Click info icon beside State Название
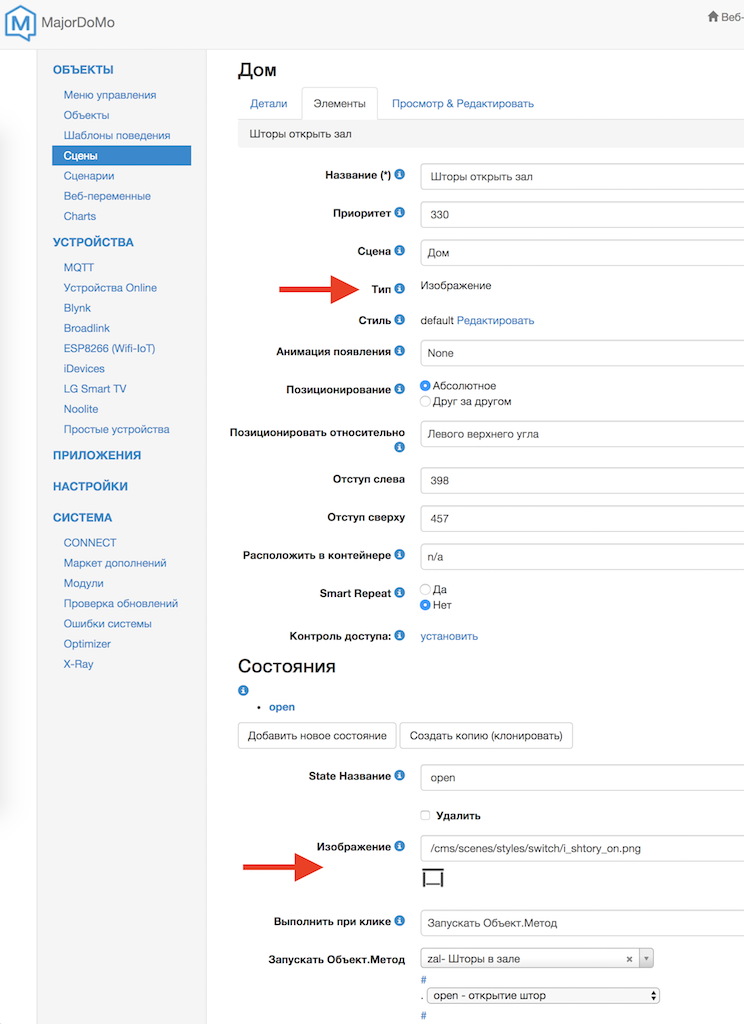The width and height of the screenshot is (744, 1024). [x=400, y=776]
